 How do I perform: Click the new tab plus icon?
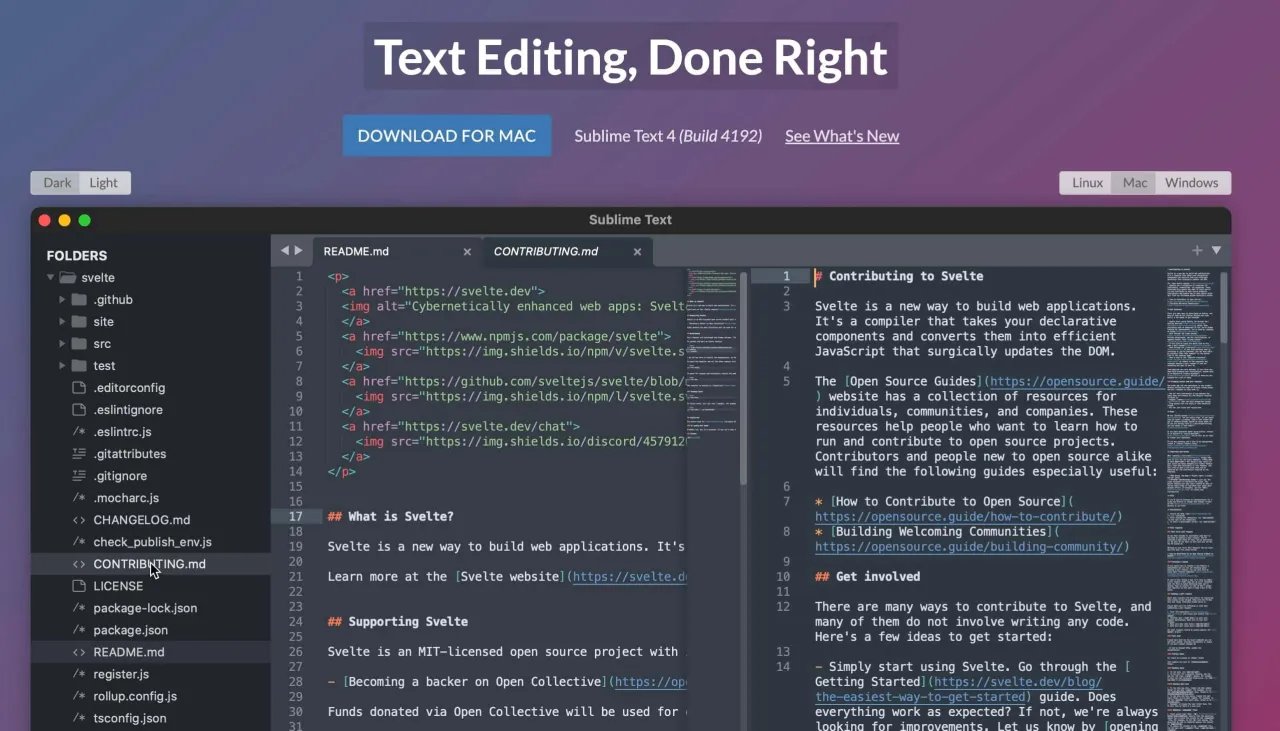pos(1197,251)
